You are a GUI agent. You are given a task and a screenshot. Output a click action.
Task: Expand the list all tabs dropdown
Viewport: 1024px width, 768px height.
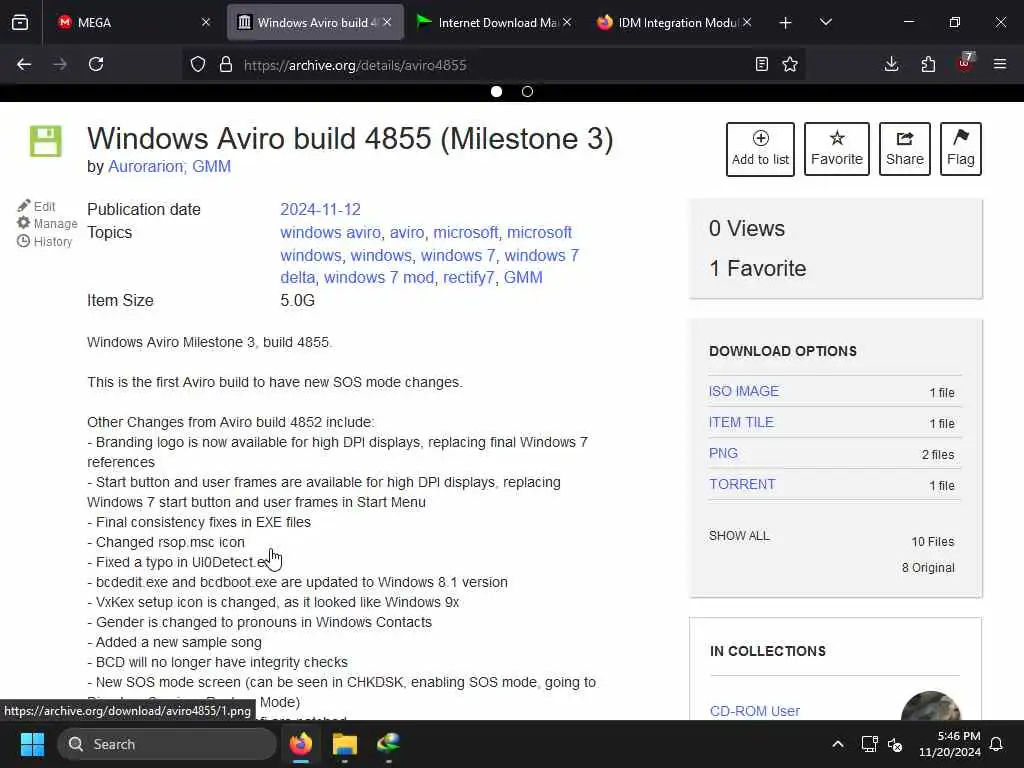click(826, 22)
